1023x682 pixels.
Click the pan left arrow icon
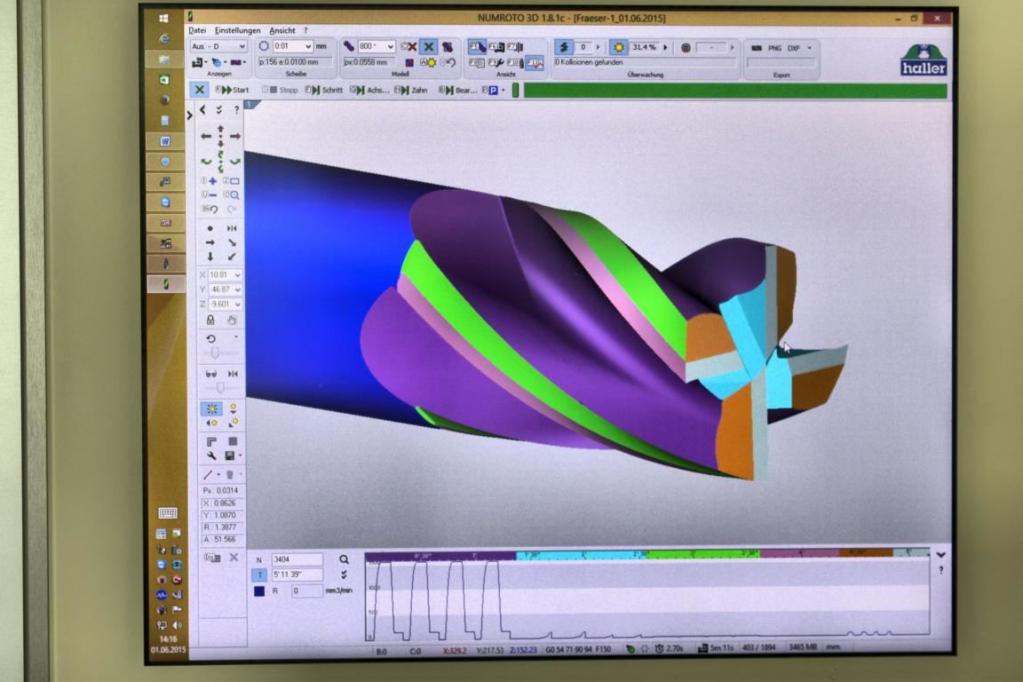click(x=206, y=136)
